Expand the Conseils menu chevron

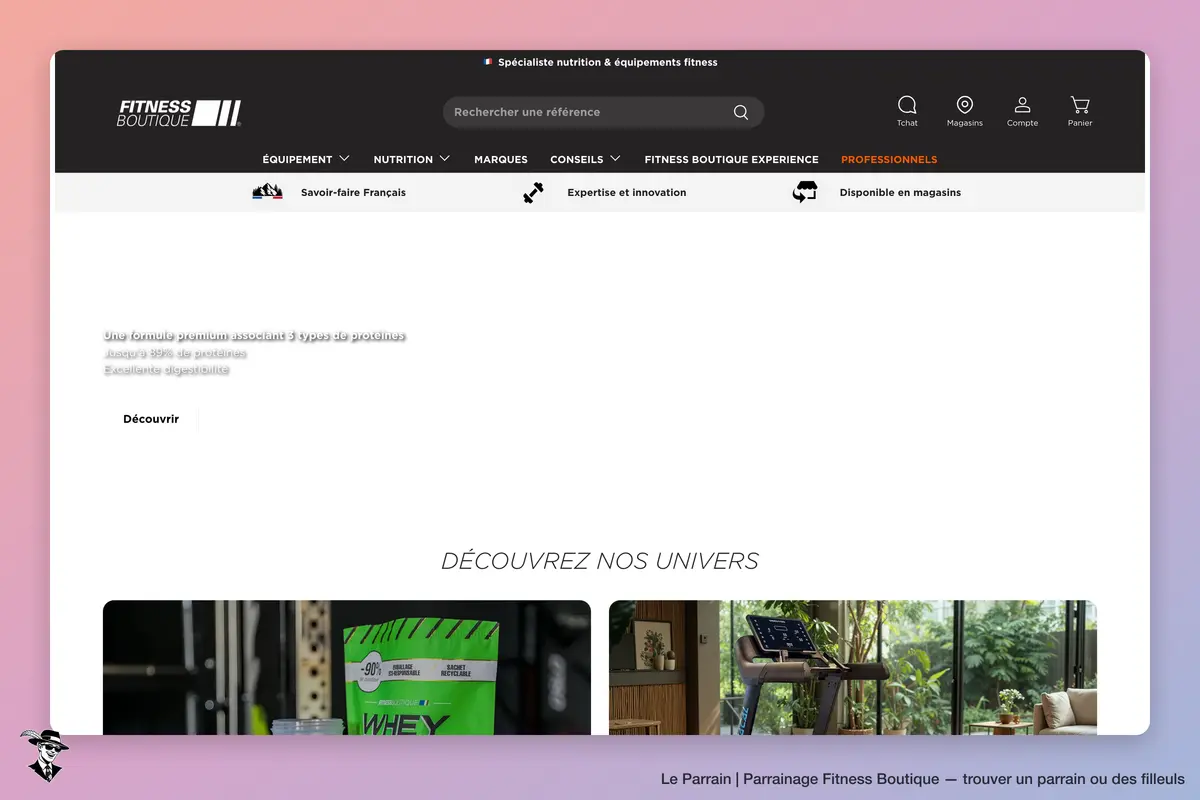pyautogui.click(x=615, y=158)
